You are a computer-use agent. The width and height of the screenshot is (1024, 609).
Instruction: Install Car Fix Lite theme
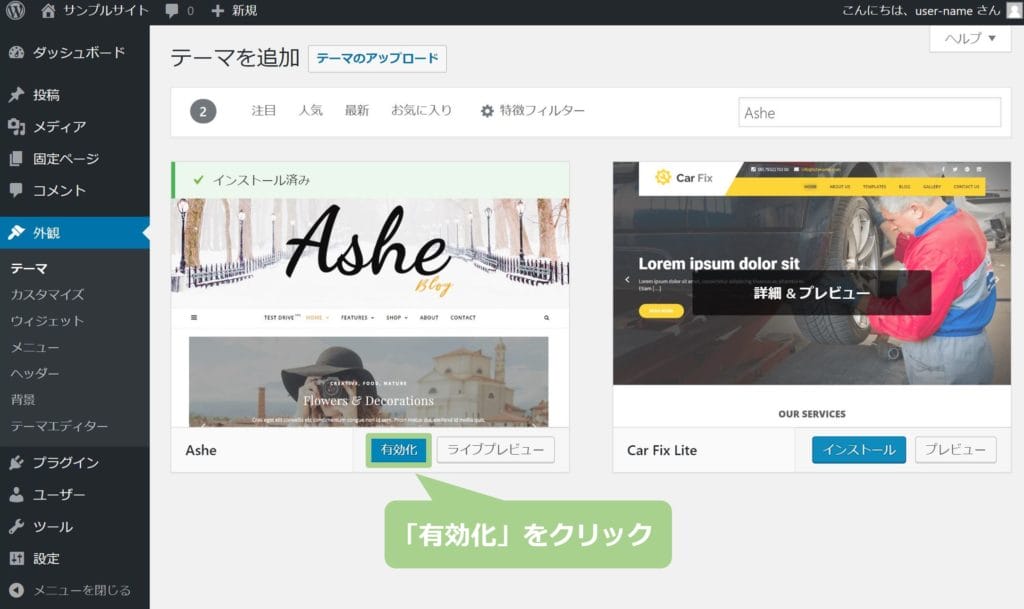click(859, 450)
